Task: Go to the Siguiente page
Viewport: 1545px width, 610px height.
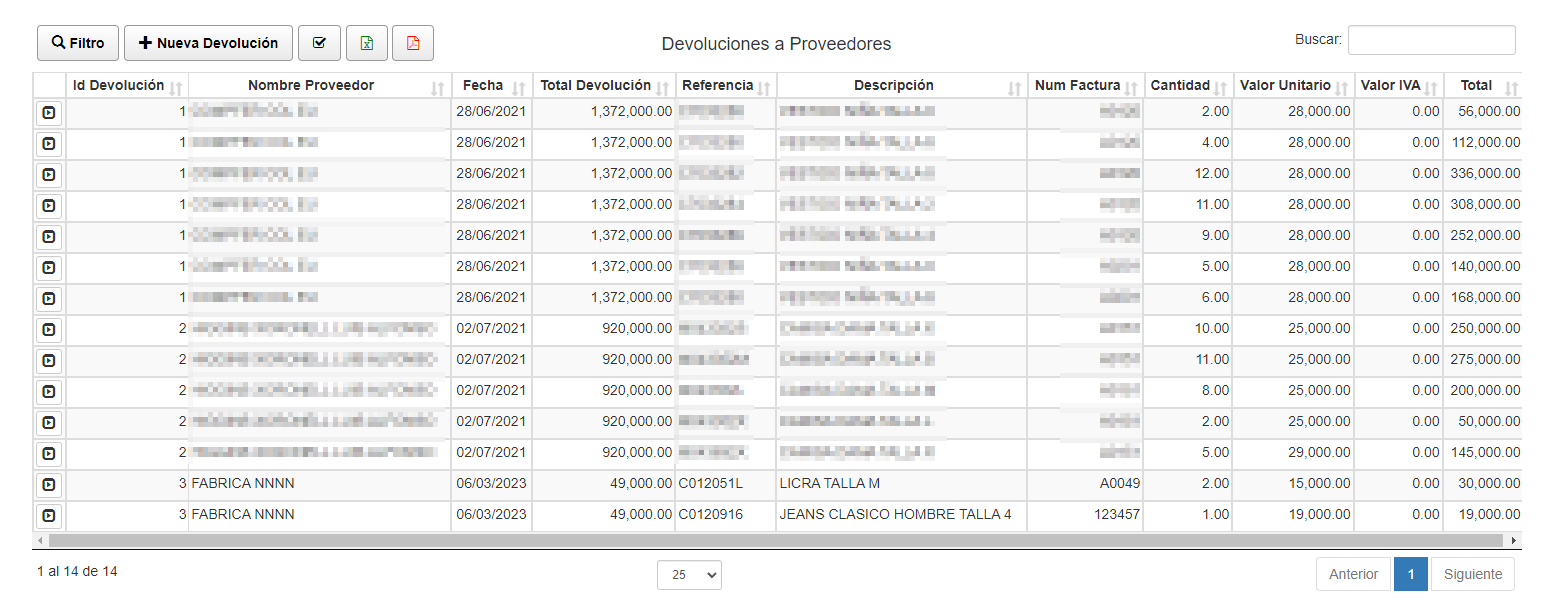Action: (1472, 574)
